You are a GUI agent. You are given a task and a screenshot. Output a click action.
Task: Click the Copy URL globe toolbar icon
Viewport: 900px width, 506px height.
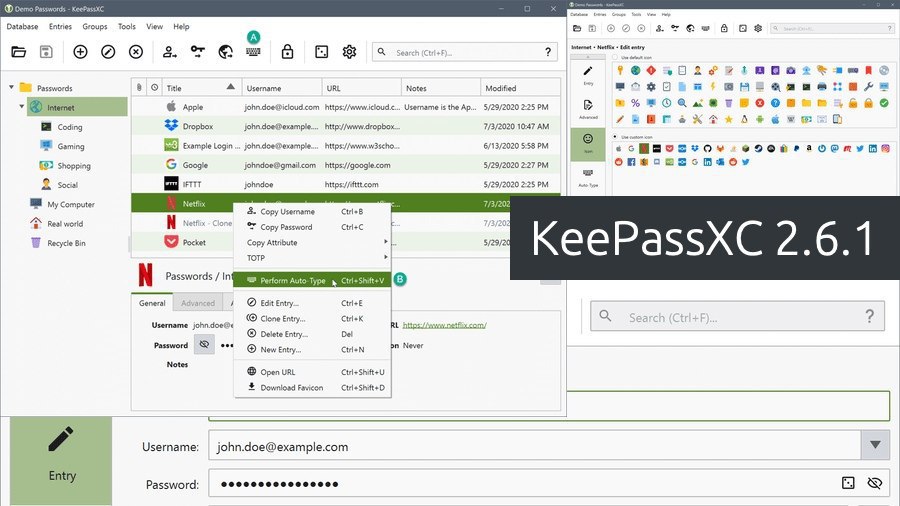(x=226, y=52)
